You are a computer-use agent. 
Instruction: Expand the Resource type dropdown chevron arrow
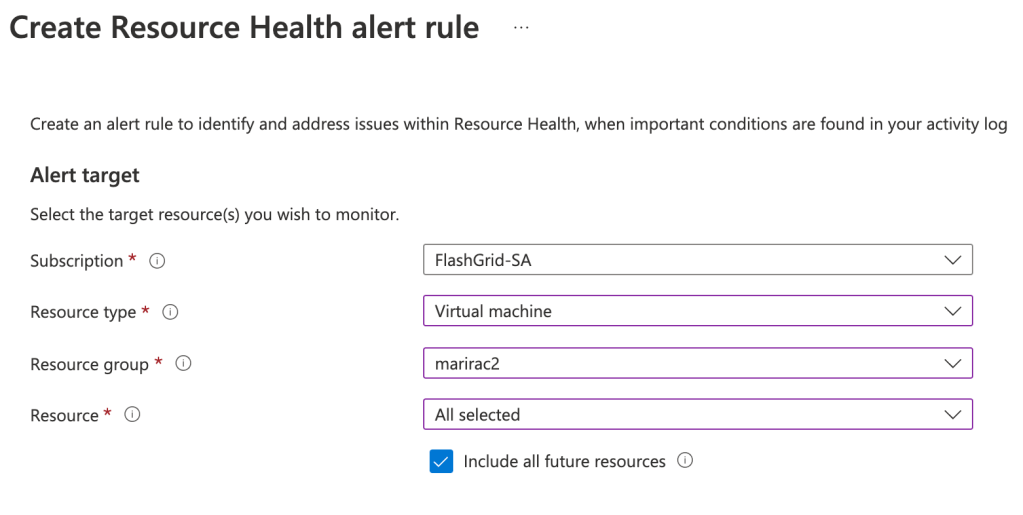(951, 311)
